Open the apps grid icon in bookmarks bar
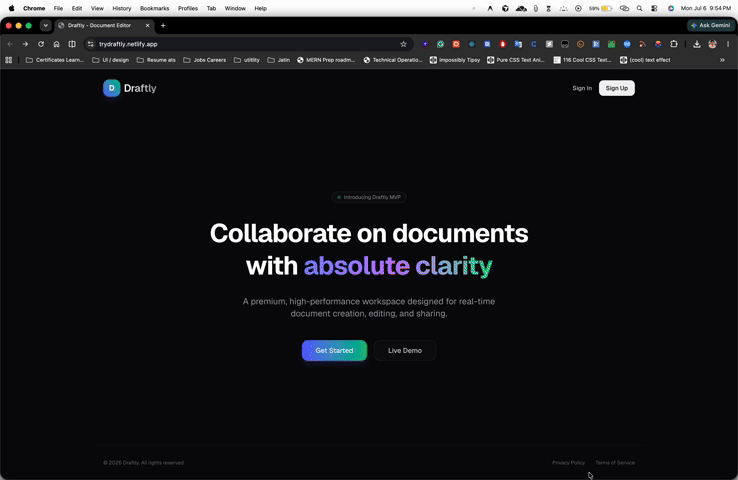The height and width of the screenshot is (480, 738). click(x=8, y=60)
